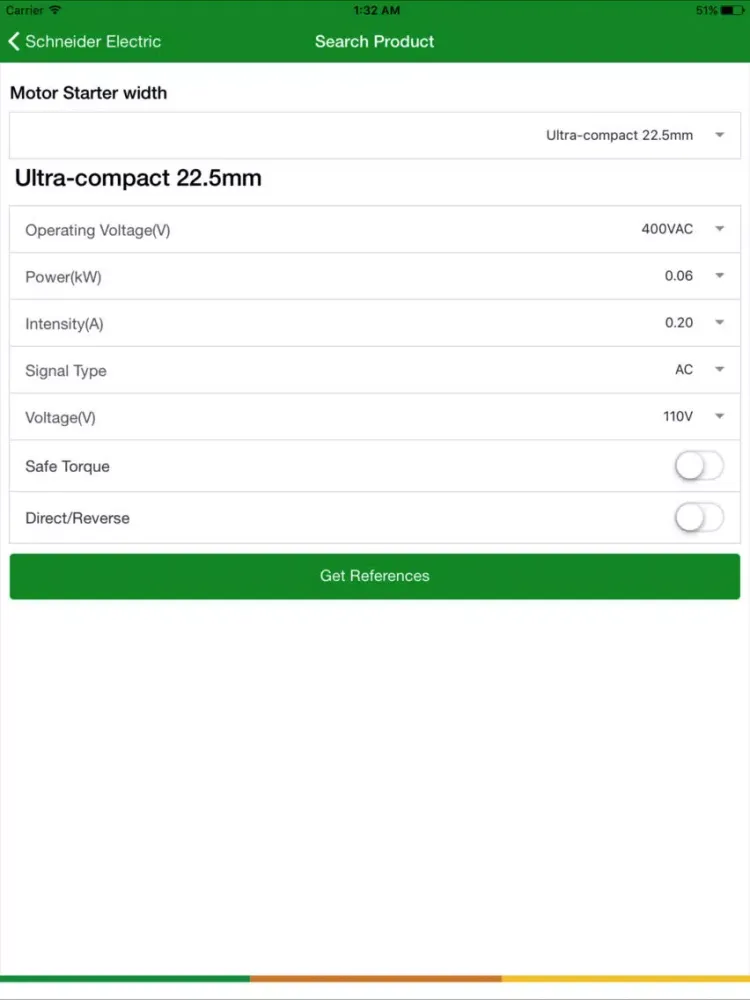Screen dimensions: 750x1000
Task: Toggle the Direct/Reverse switch
Action: (x=699, y=518)
